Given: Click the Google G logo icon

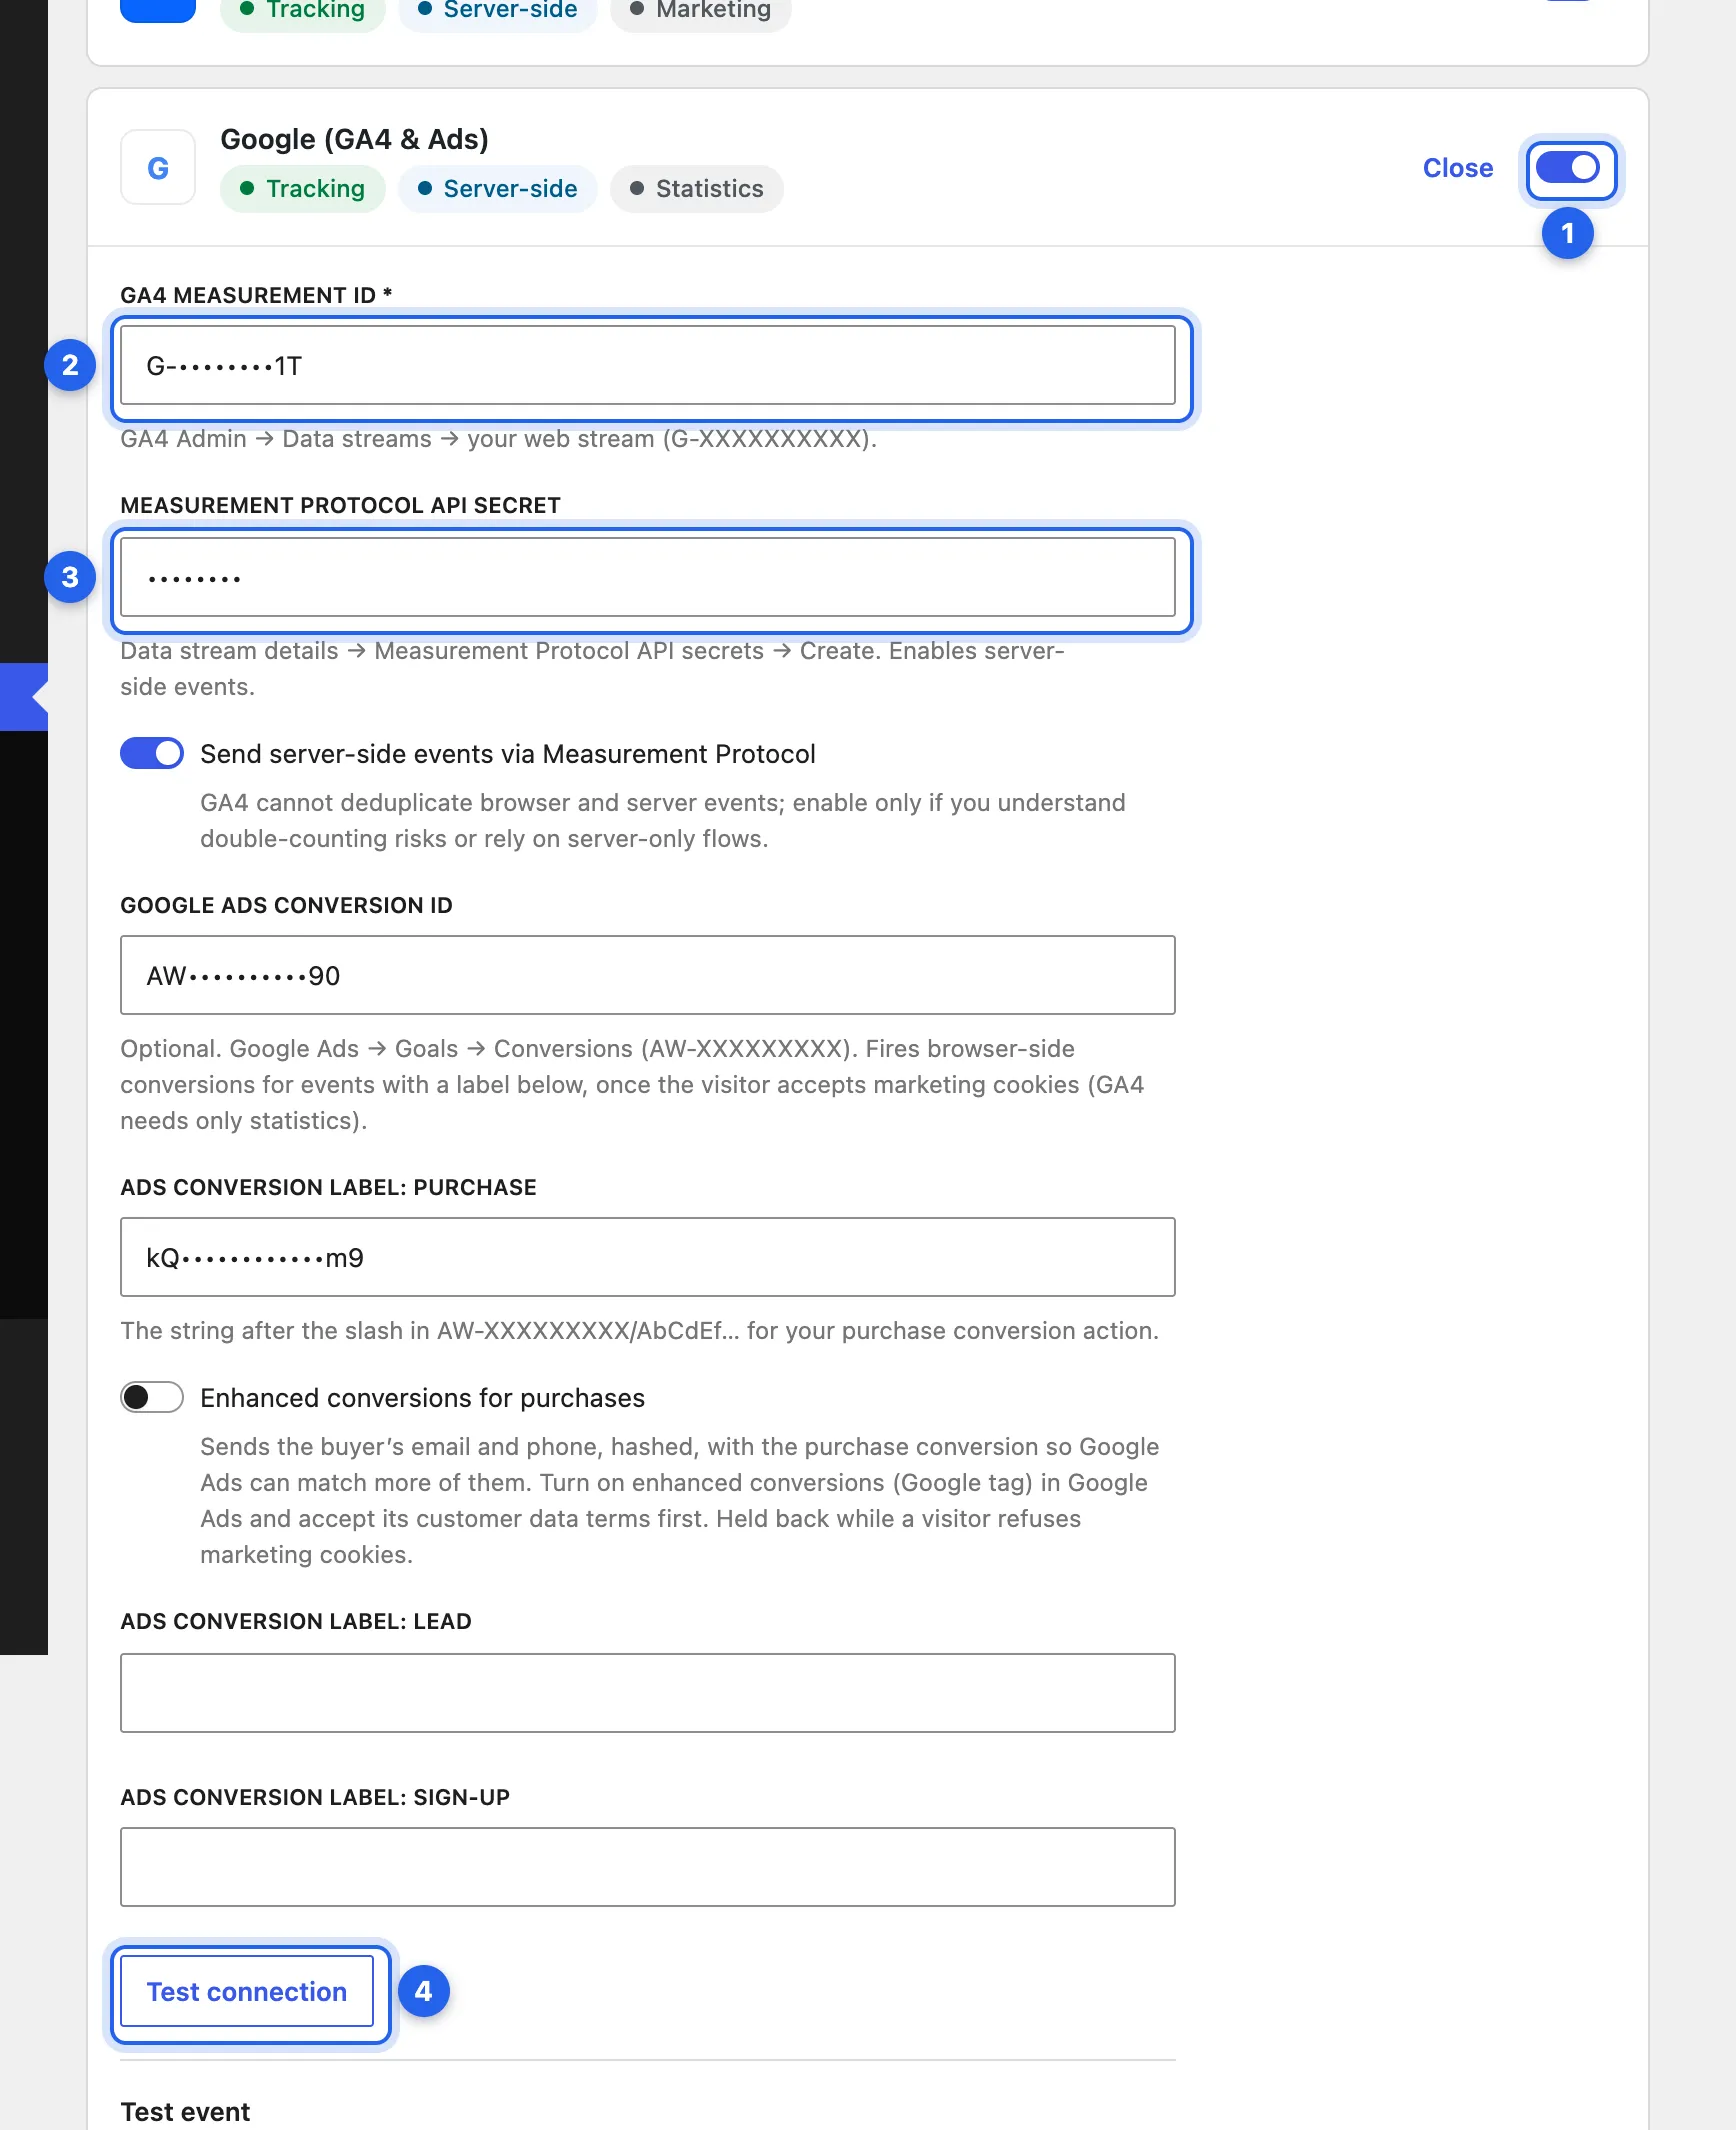Looking at the screenshot, I should [158, 167].
